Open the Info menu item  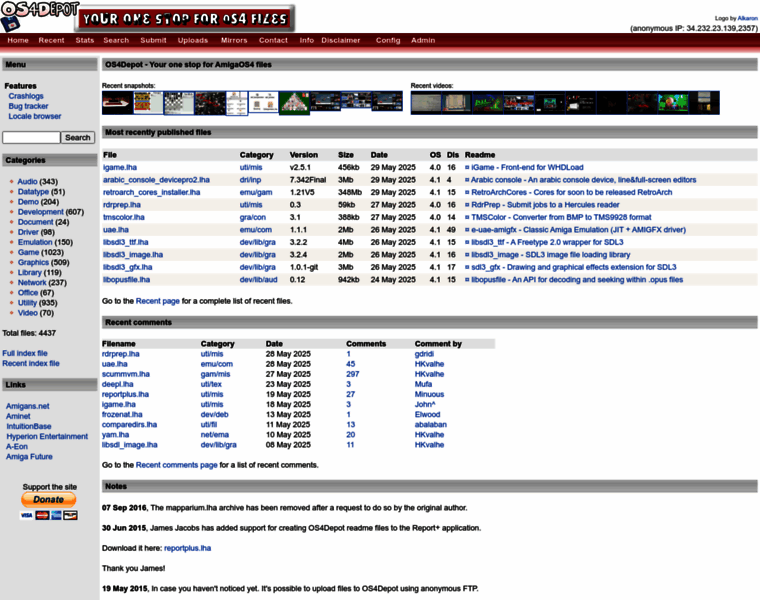(306, 40)
